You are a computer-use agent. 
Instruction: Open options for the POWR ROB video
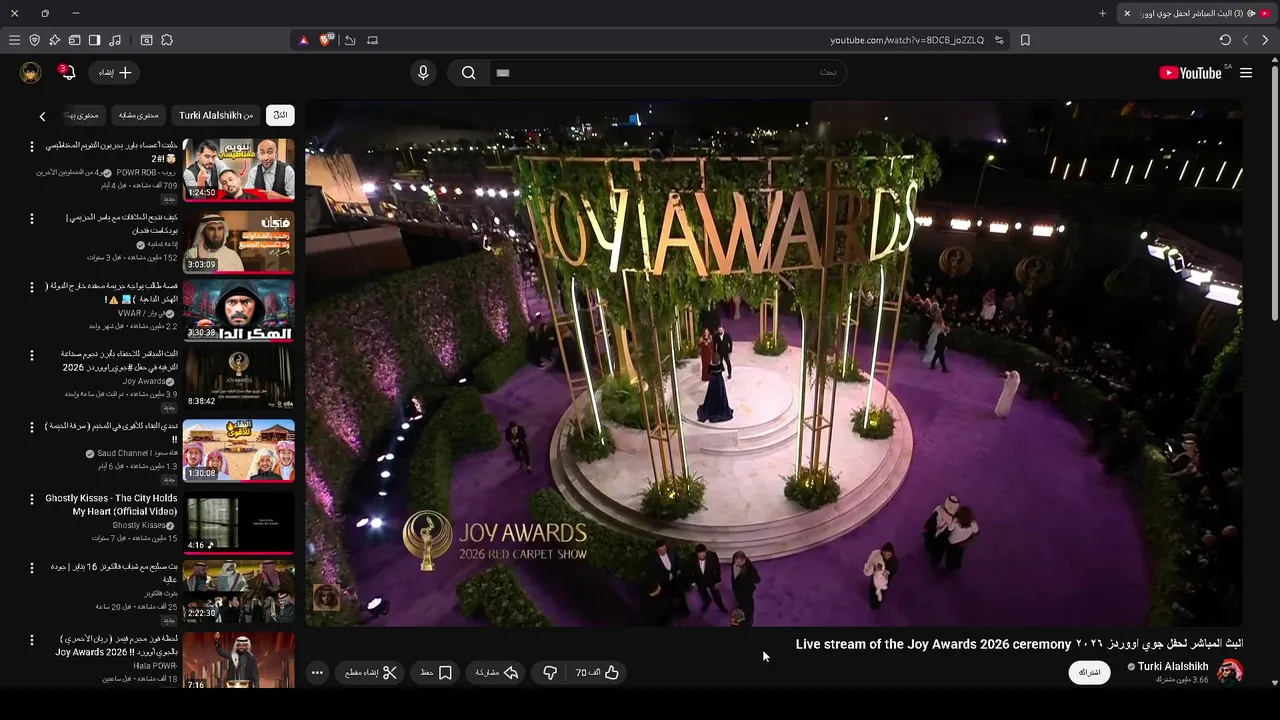(x=31, y=147)
